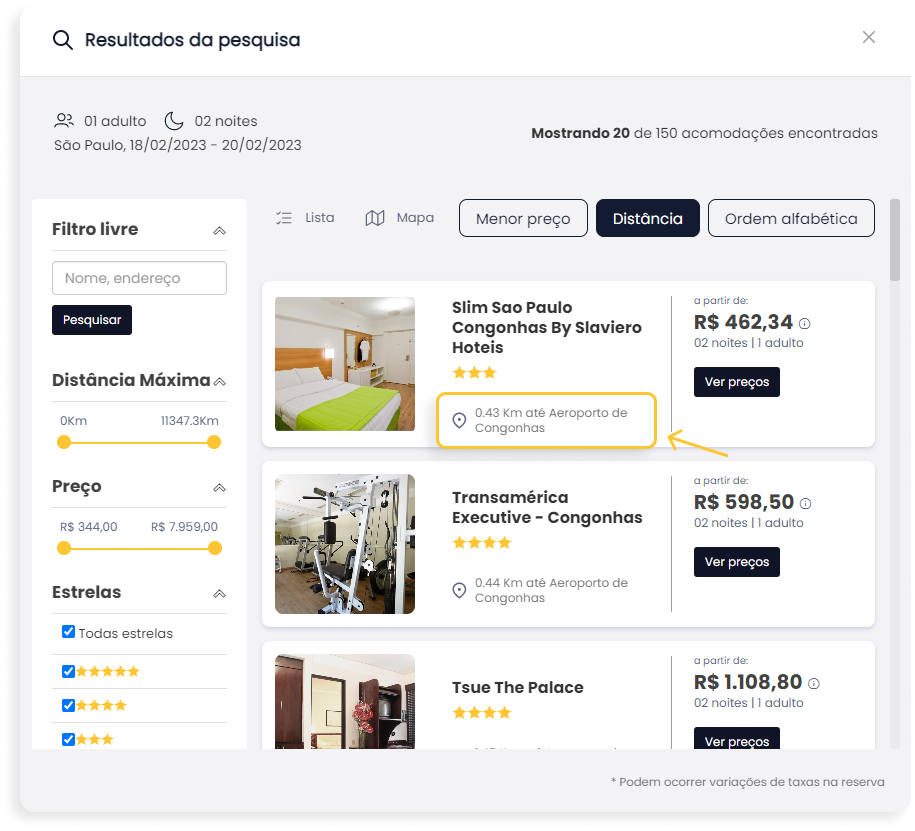Click the R$ 344,00 minimum price handle
Screen dimensions: 915x831
[64, 548]
